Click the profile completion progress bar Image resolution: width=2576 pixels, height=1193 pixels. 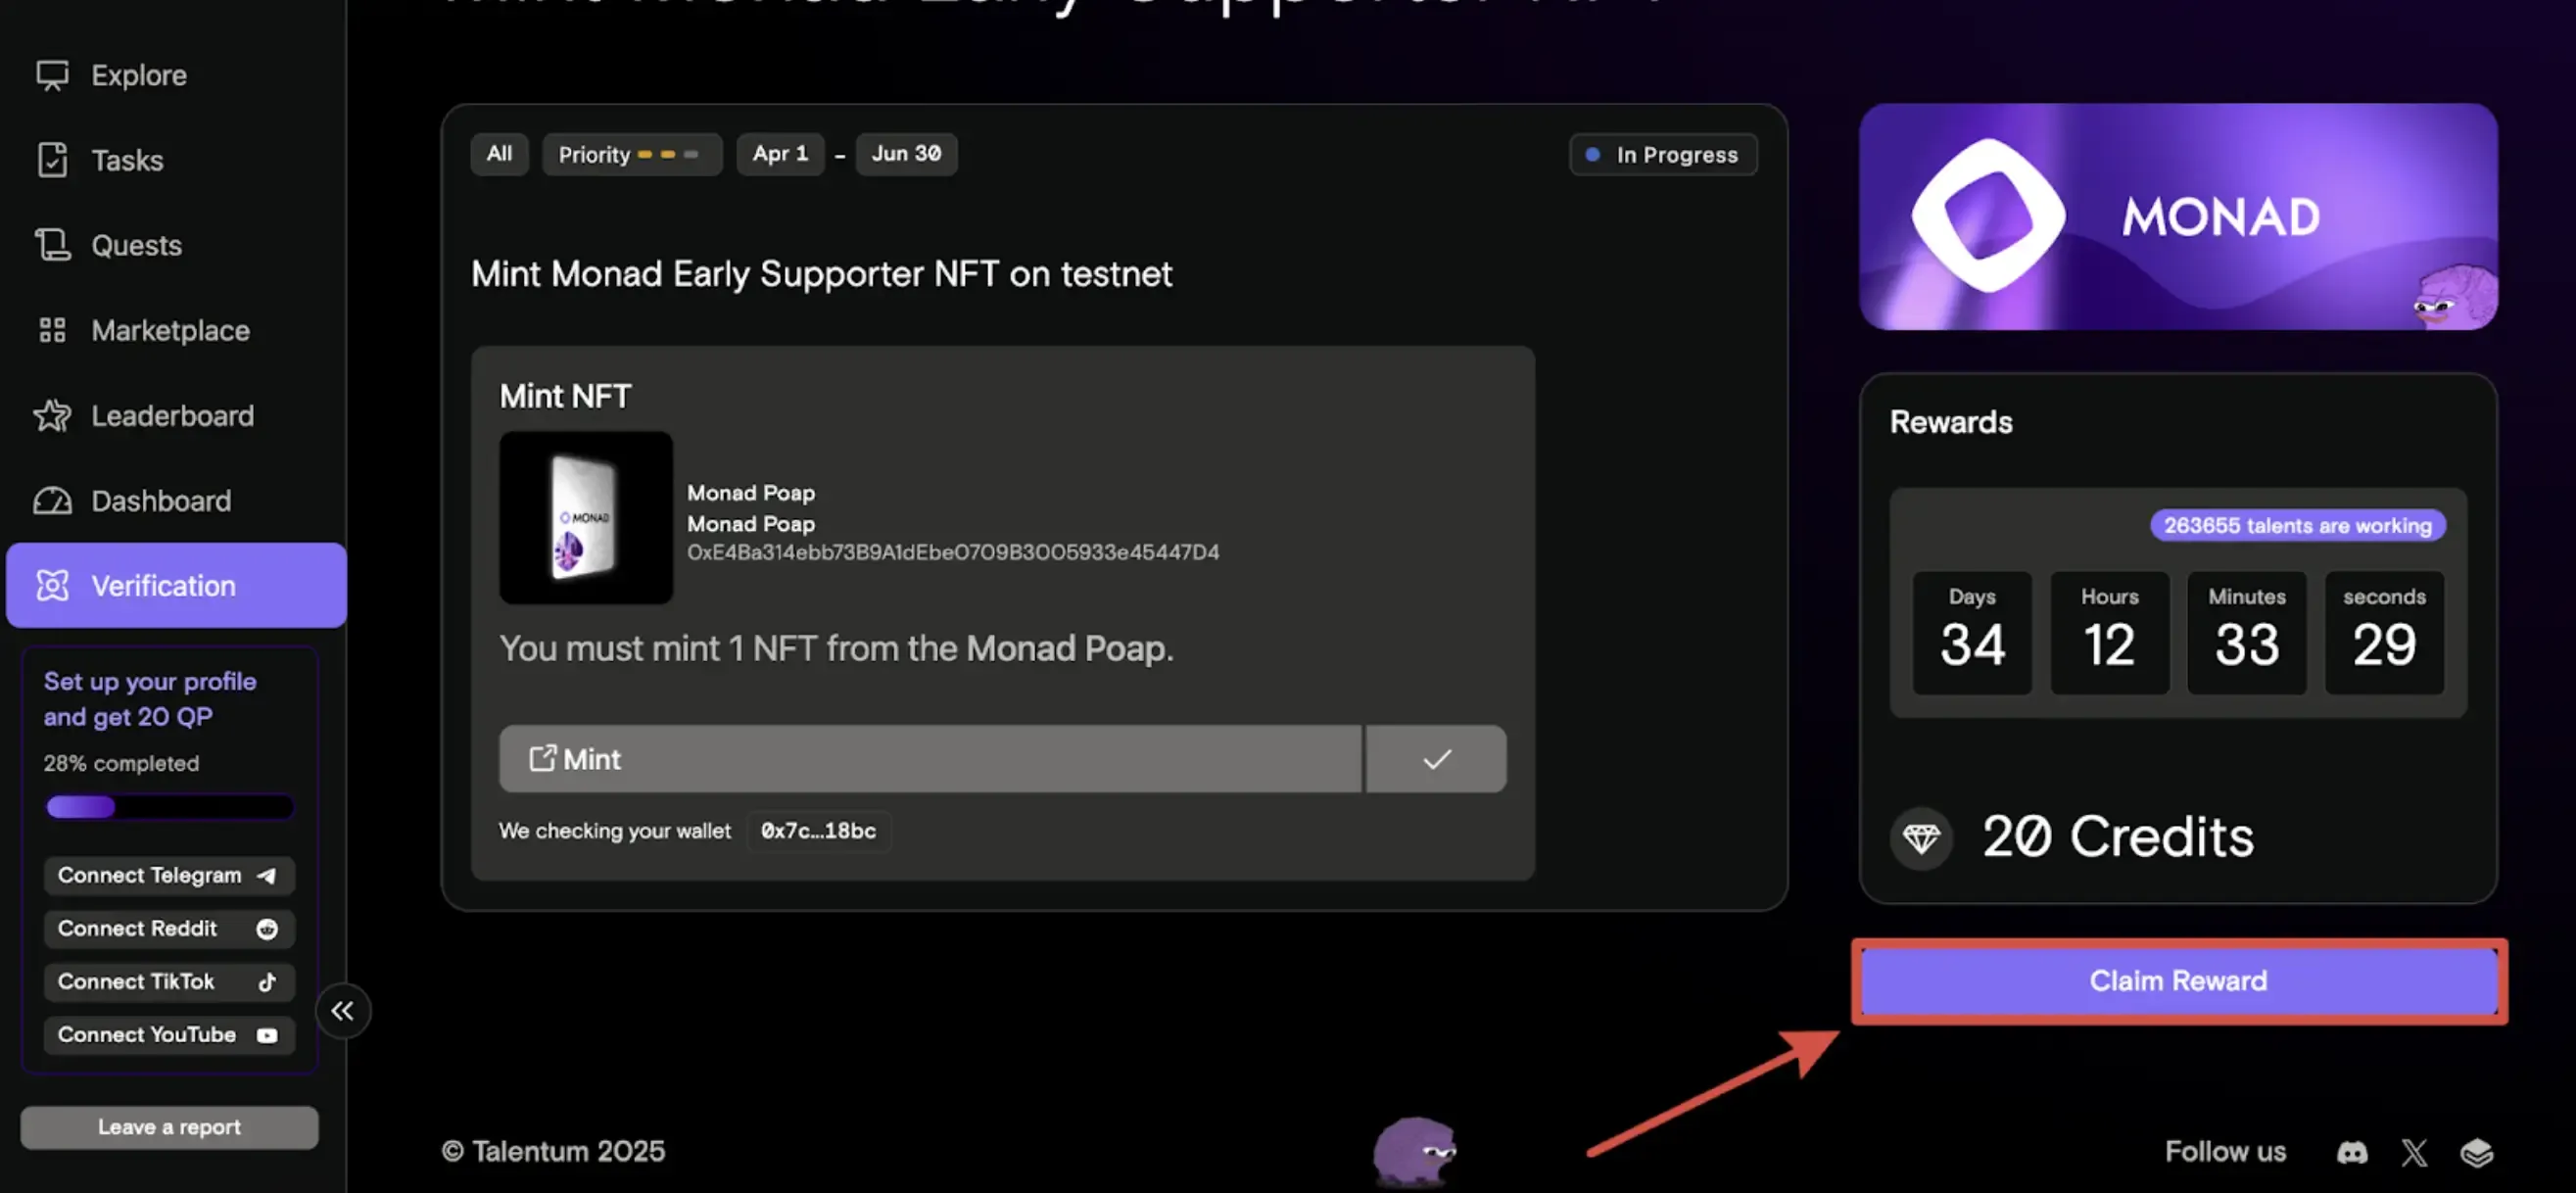[x=169, y=806]
